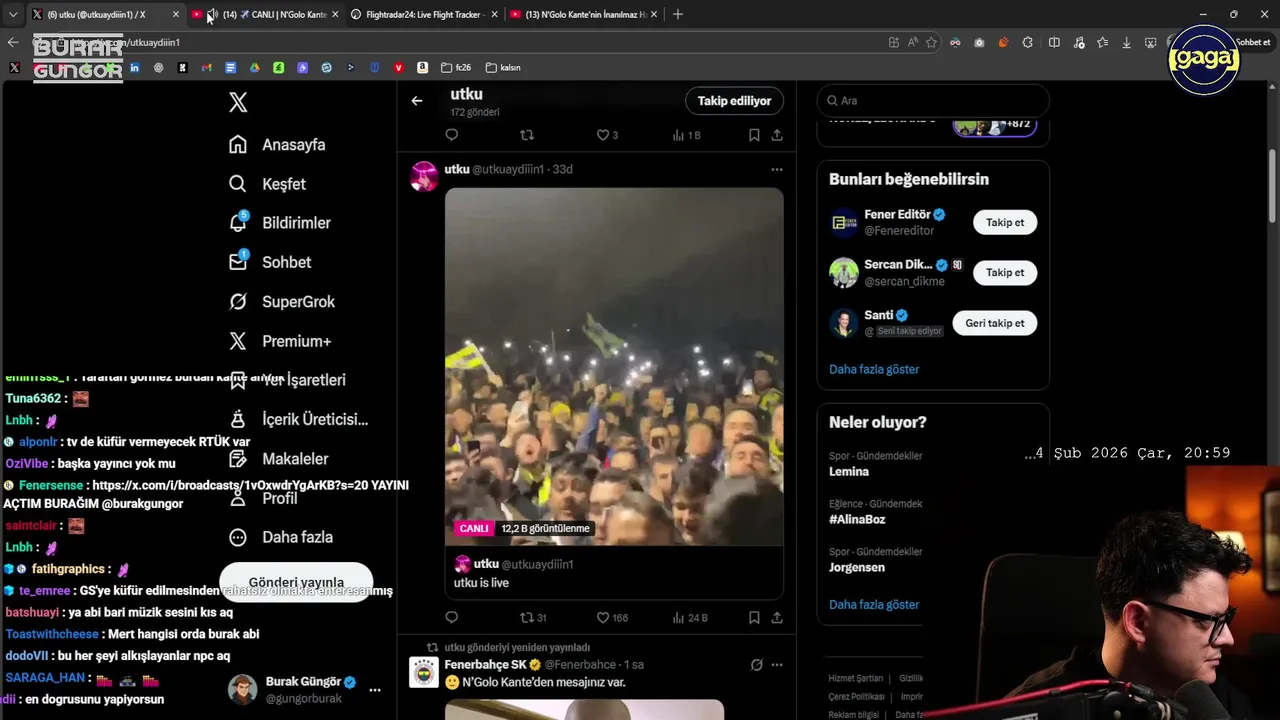Open more options on utku 33d post
The image size is (1280, 720).
[776, 170]
